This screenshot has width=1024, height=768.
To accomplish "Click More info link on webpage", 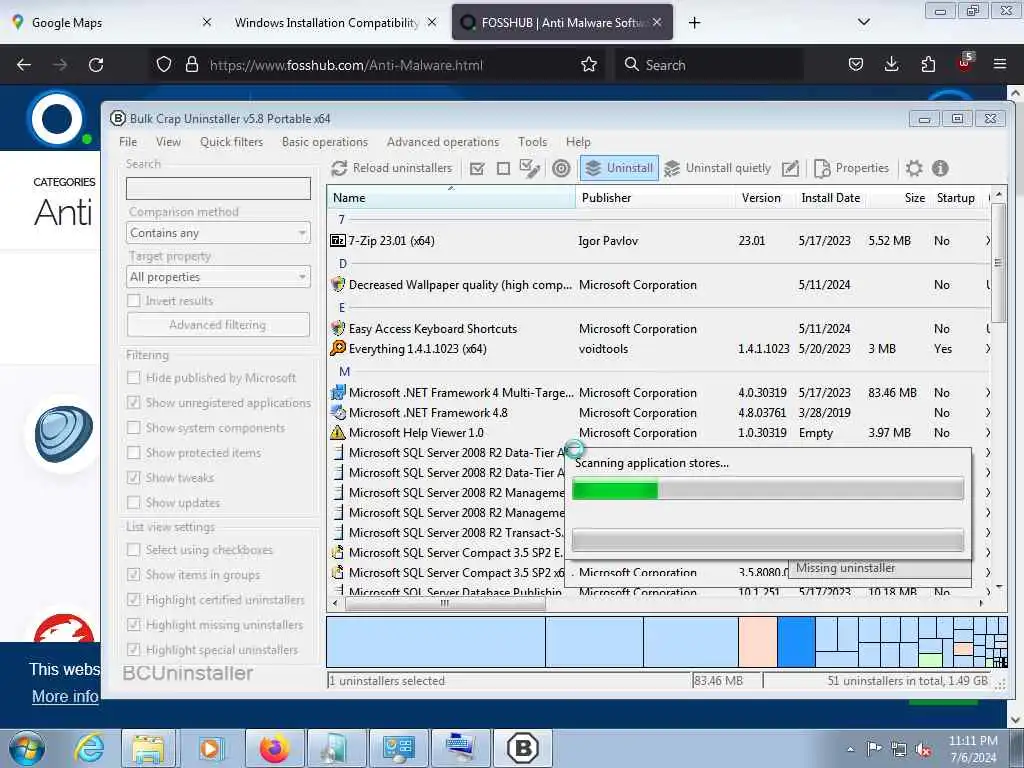I will click(65, 696).
